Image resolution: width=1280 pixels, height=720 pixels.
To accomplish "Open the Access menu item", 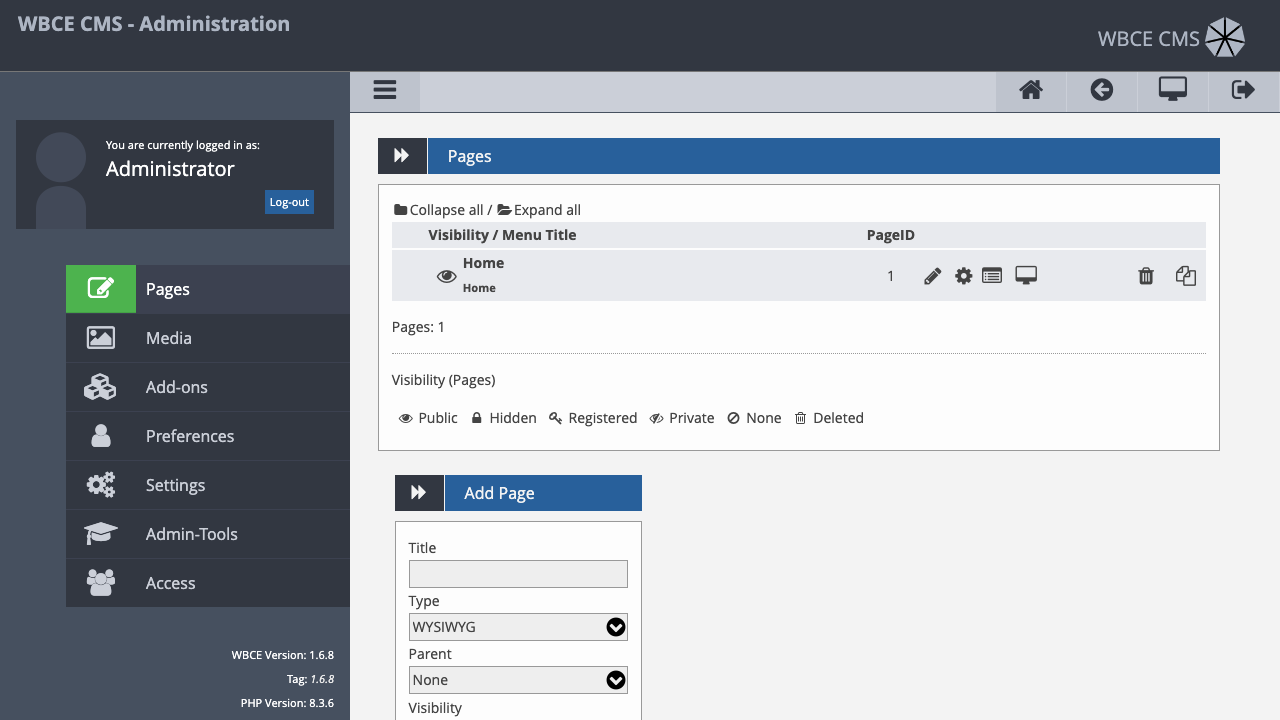I will [x=208, y=583].
